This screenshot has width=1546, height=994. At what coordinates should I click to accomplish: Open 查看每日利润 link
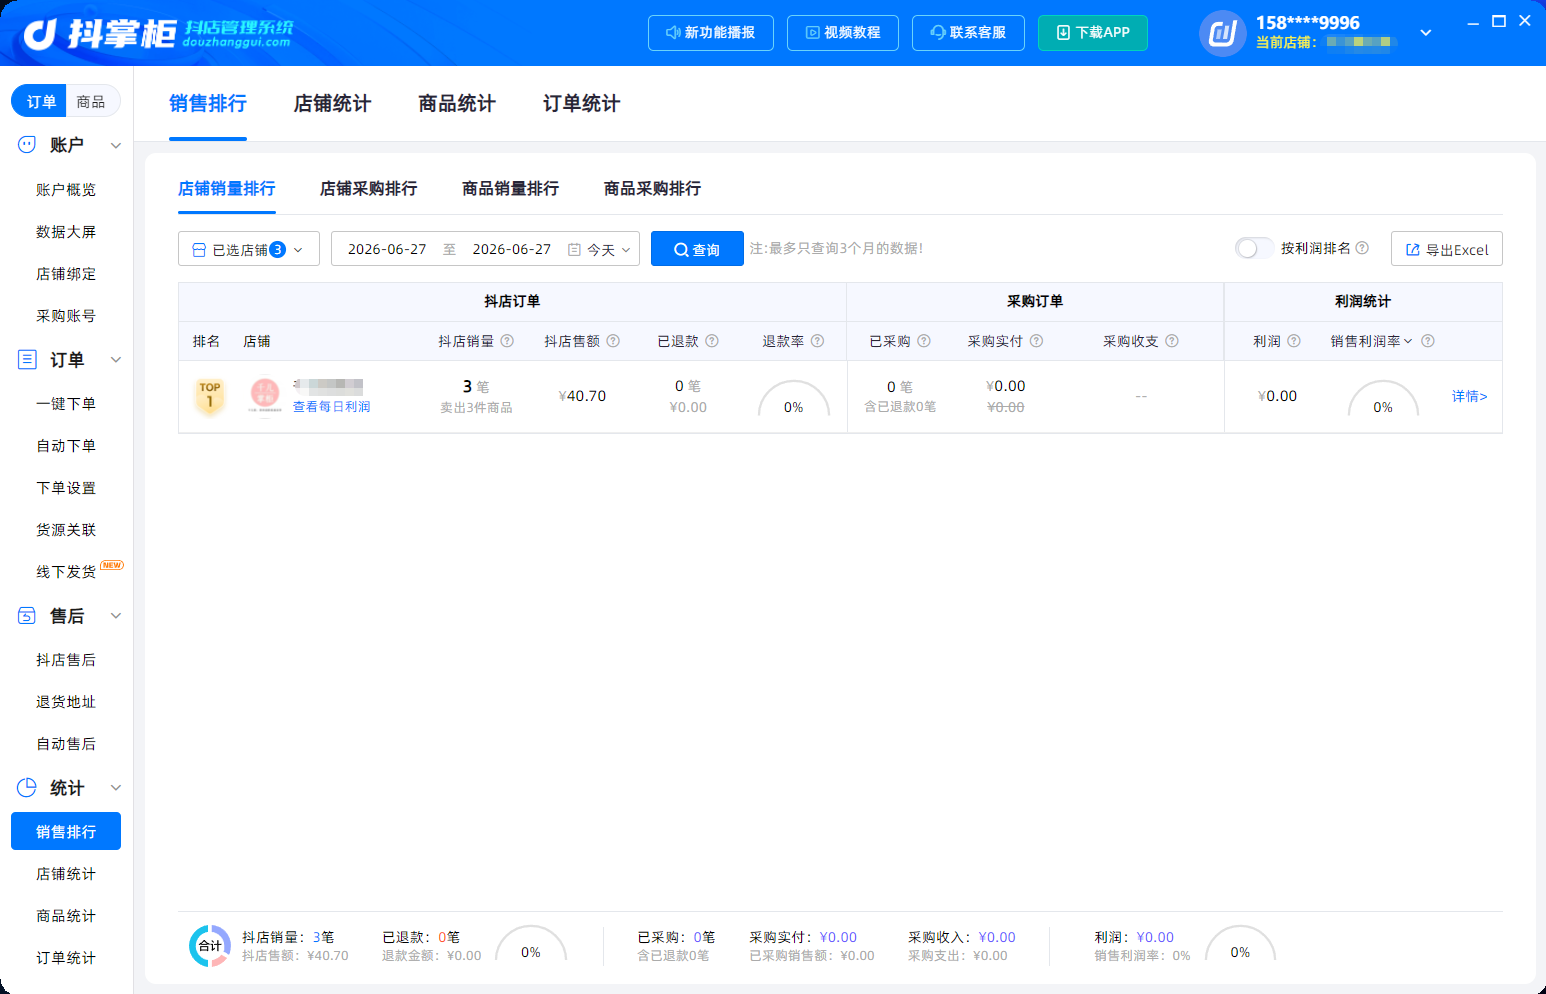tap(331, 407)
